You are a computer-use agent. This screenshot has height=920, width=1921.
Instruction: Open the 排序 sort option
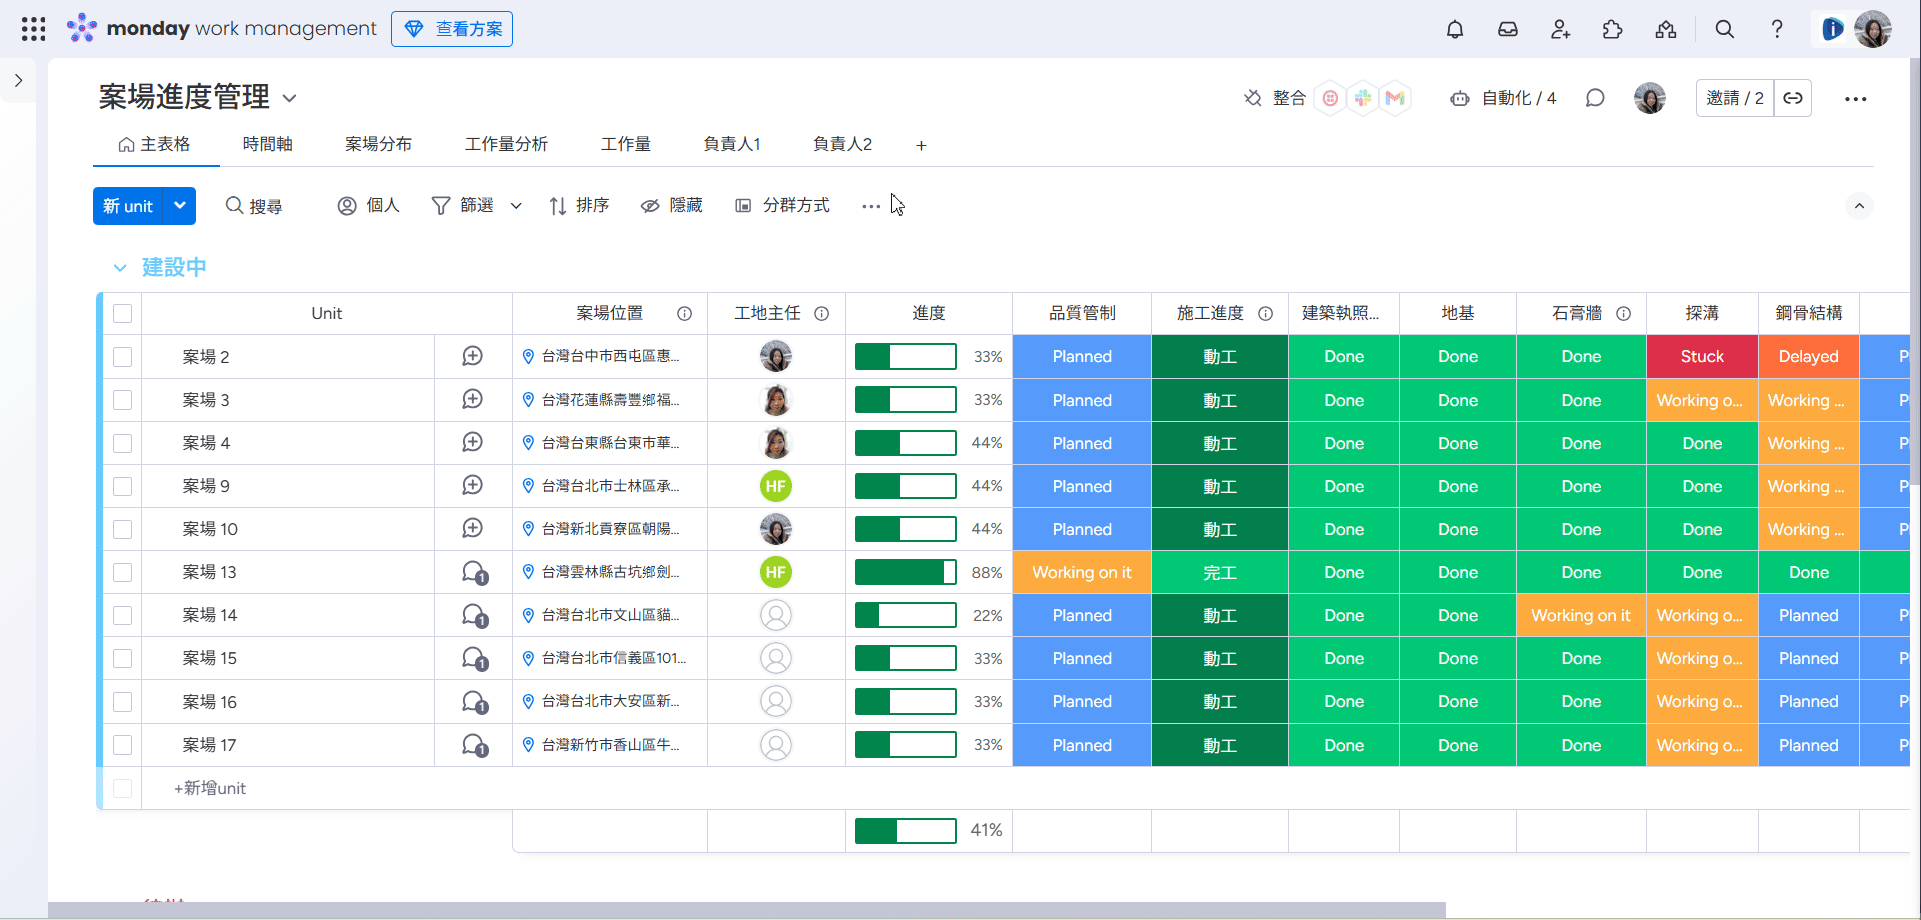tap(579, 206)
